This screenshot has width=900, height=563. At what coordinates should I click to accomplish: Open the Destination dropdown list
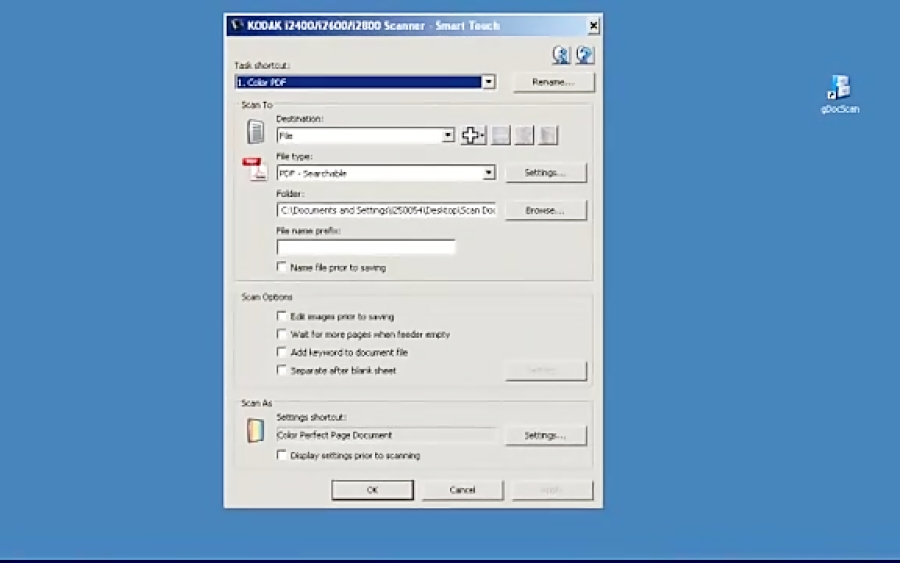[448, 135]
